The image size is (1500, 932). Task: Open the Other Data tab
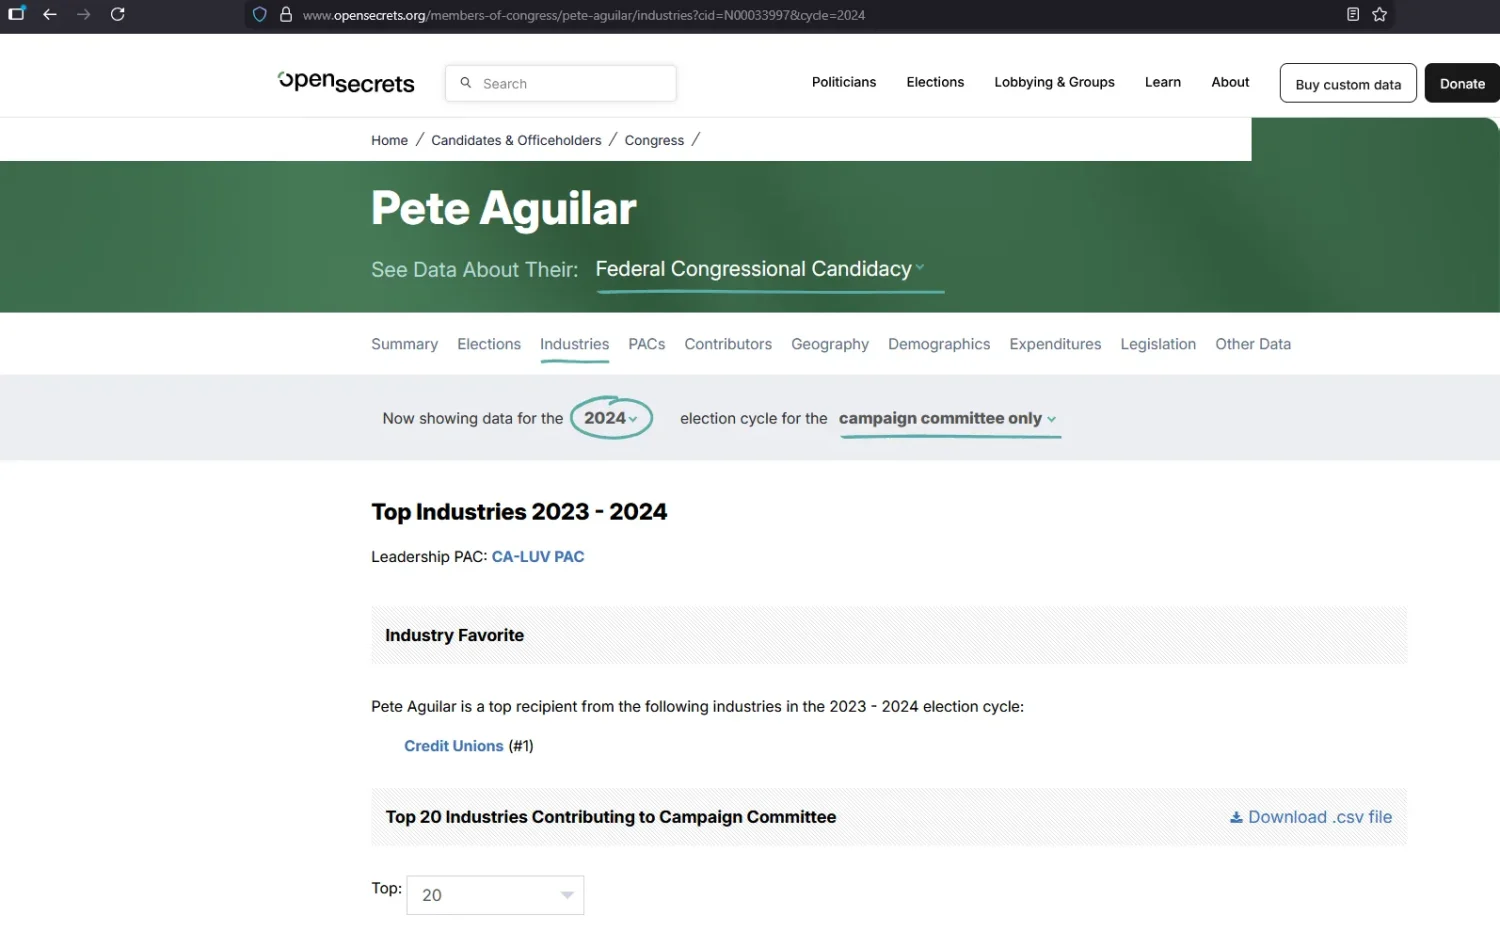click(1253, 344)
